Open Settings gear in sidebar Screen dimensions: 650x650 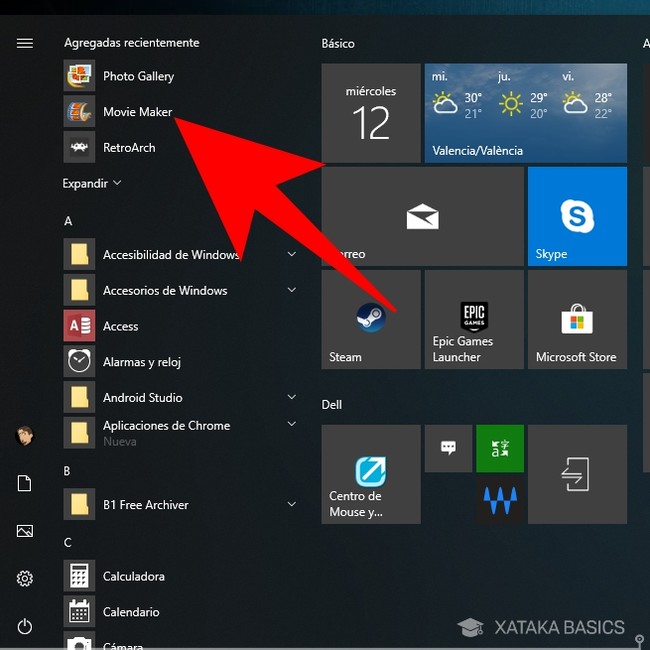[x=25, y=579]
